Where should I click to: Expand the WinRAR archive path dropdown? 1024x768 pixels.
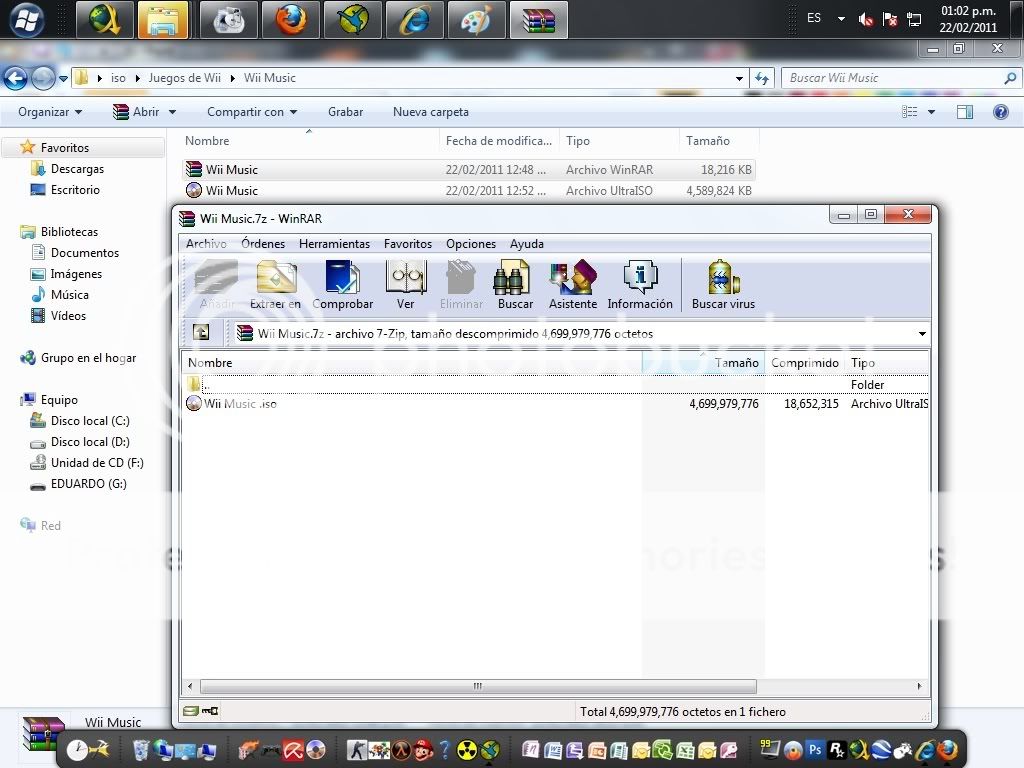[x=922, y=334]
